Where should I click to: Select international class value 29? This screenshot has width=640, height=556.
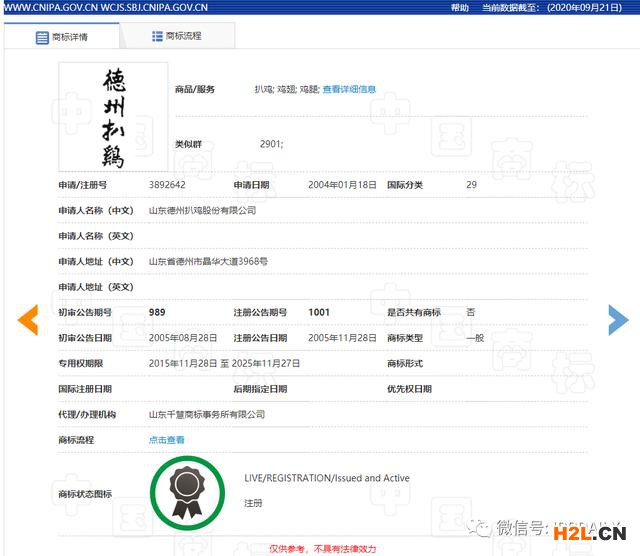(x=471, y=185)
